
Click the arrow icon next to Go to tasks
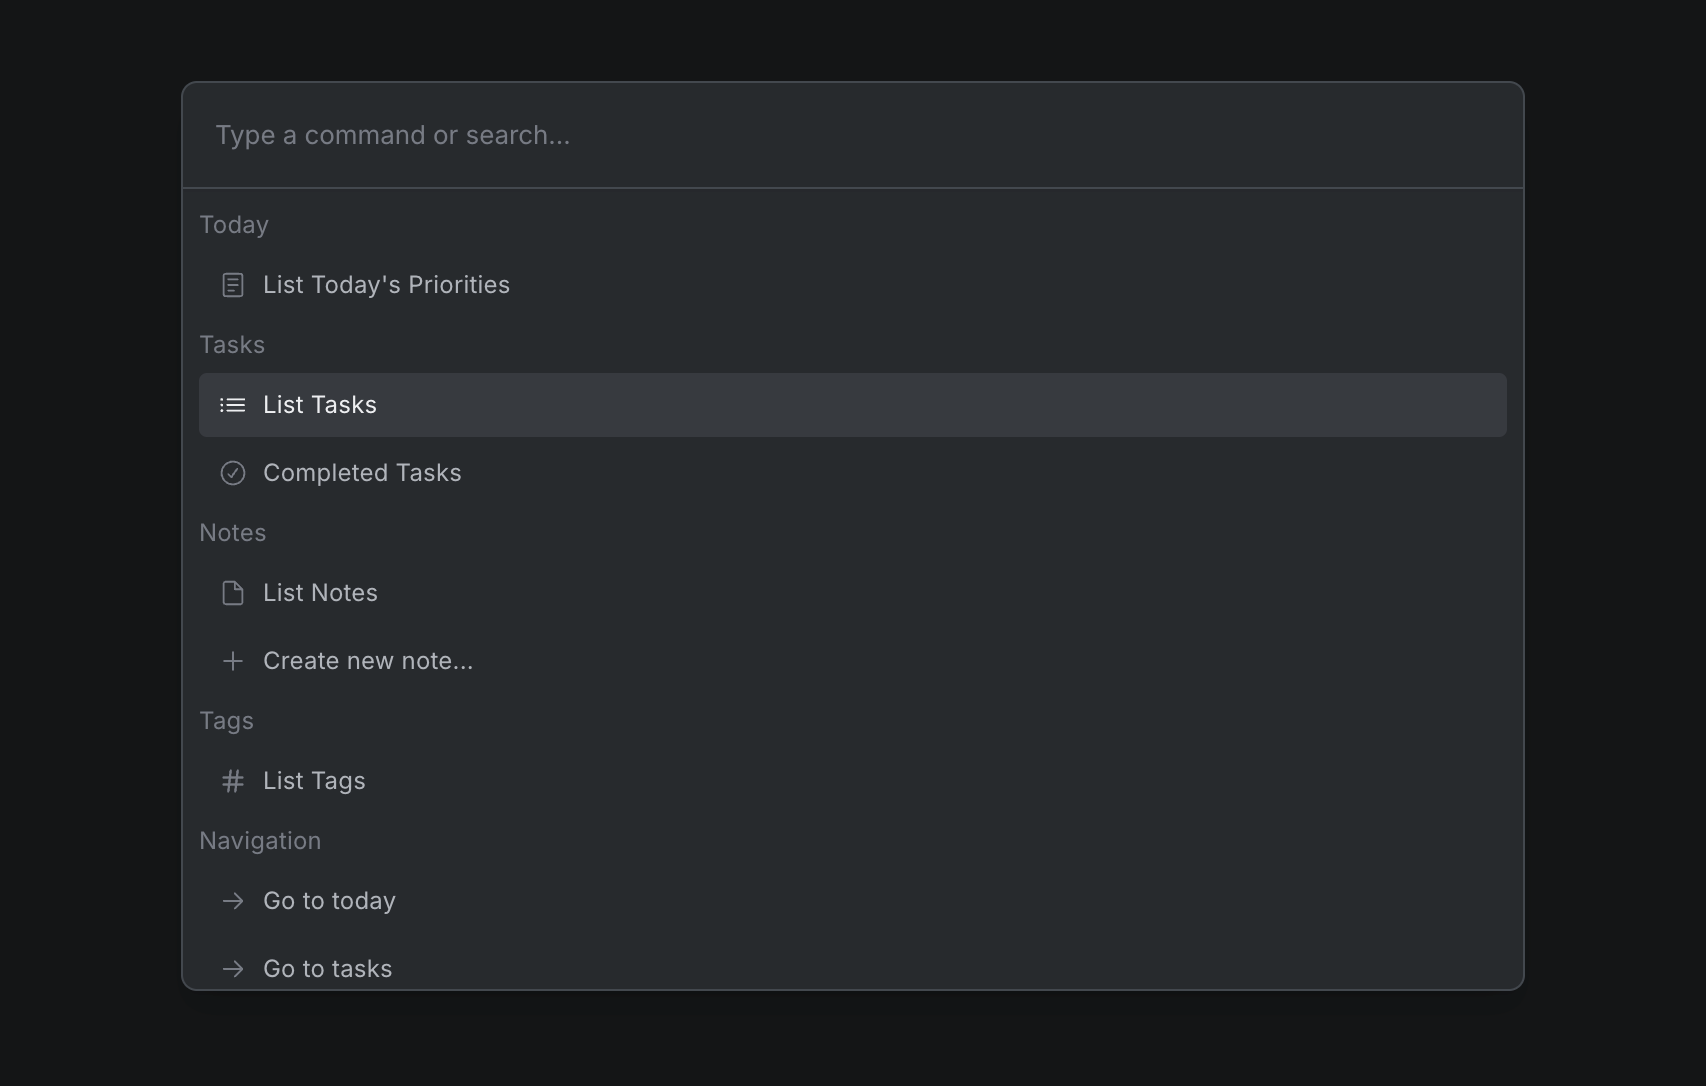click(233, 968)
